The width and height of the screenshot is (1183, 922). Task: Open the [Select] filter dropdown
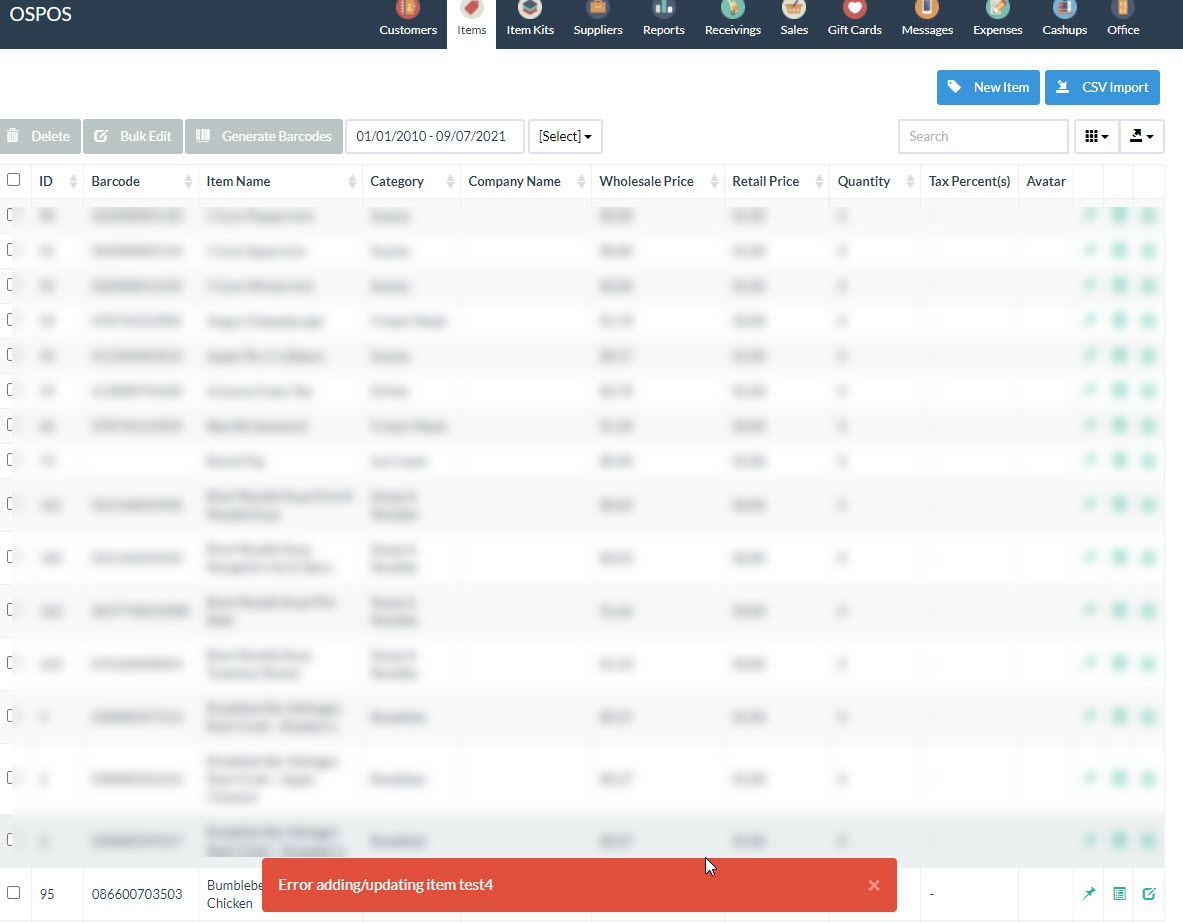565,136
